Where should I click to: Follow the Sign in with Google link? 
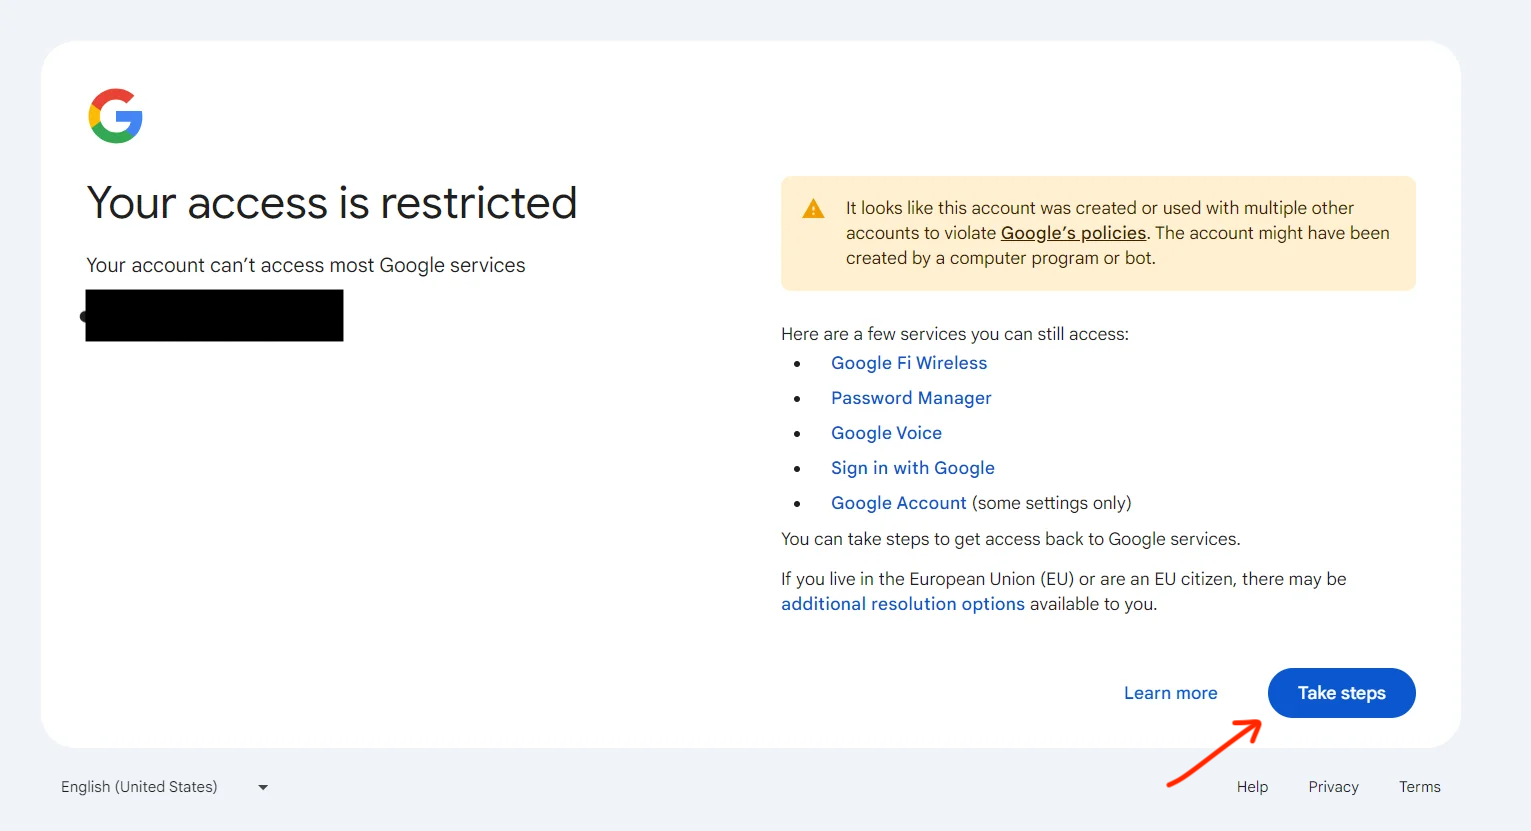912,468
